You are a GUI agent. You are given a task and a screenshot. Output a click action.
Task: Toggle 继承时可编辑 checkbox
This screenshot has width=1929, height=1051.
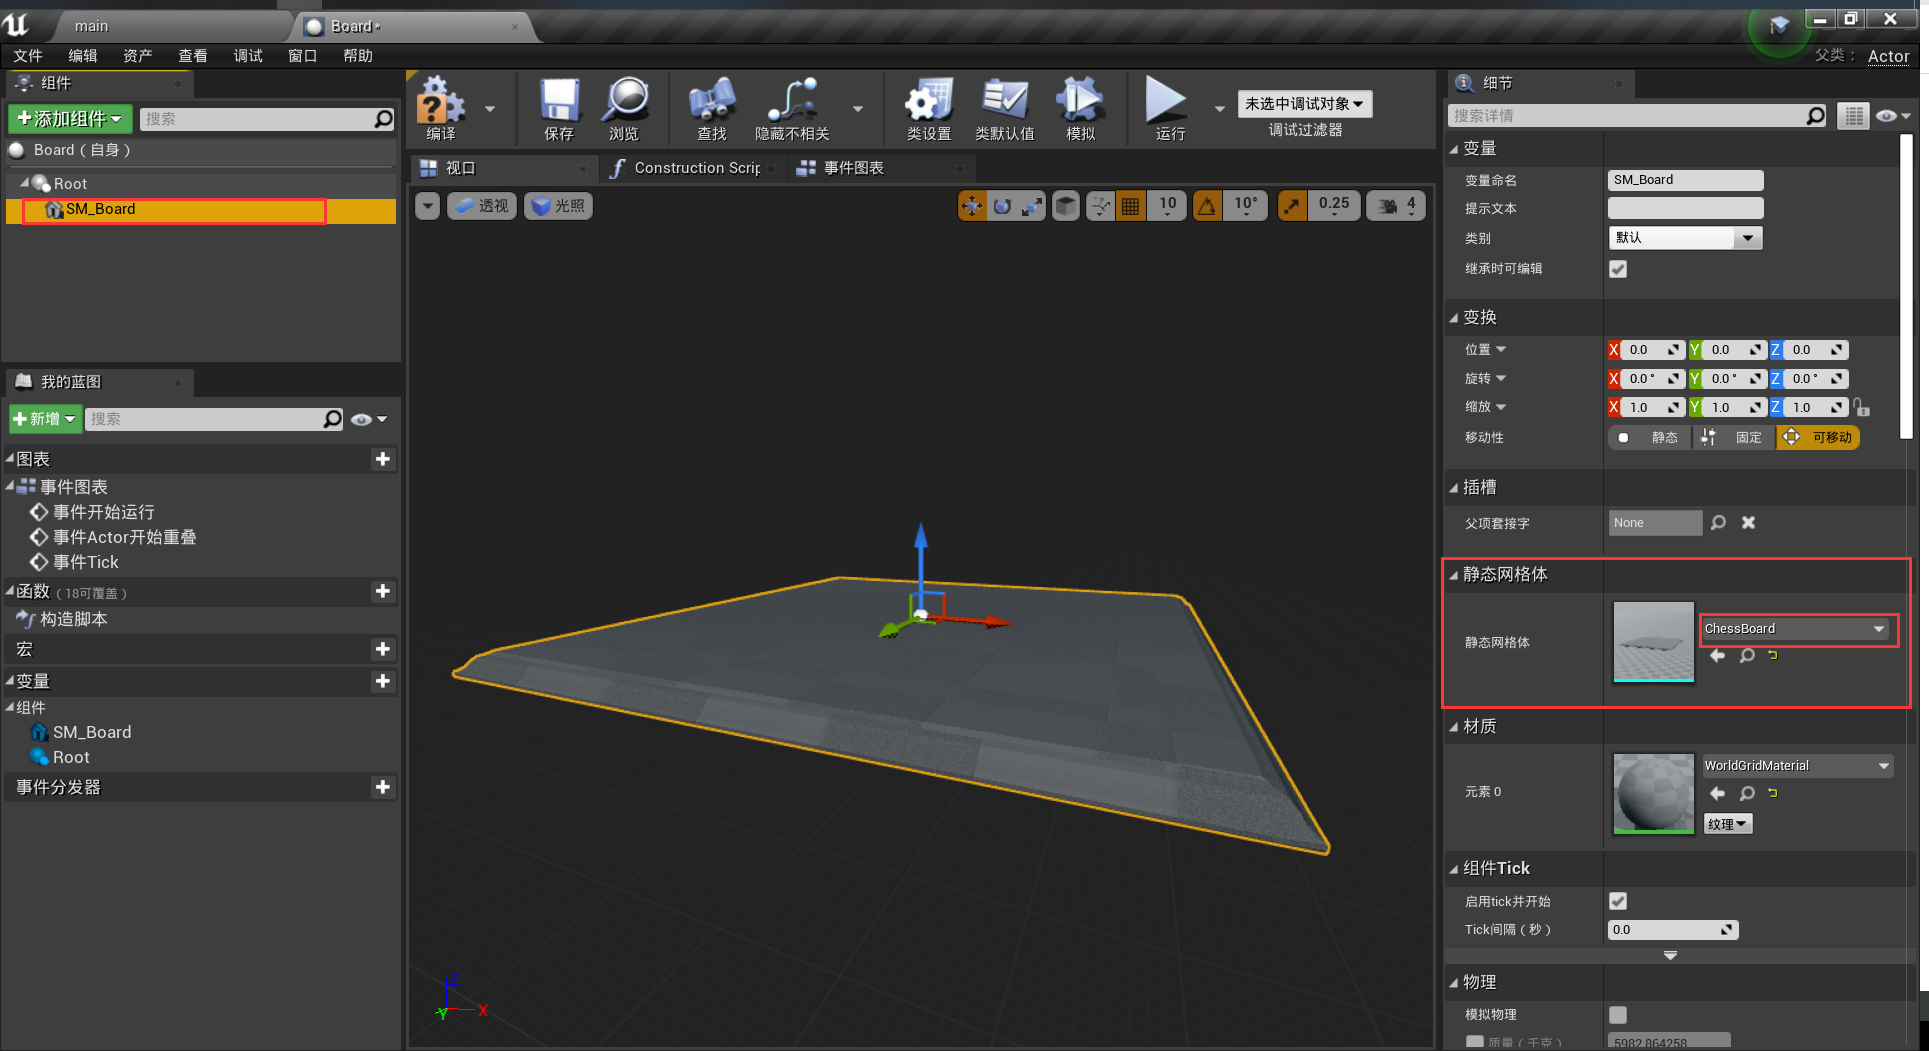click(1618, 269)
